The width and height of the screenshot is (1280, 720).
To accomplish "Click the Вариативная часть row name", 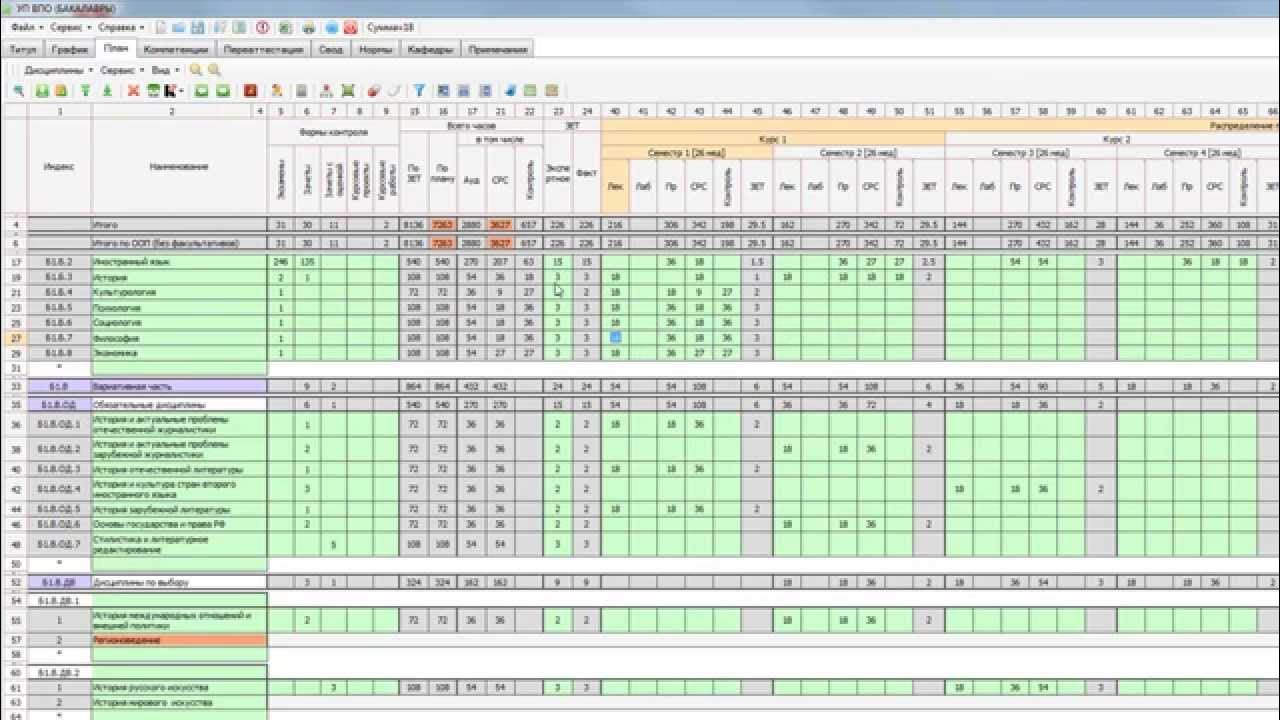I will [179, 386].
